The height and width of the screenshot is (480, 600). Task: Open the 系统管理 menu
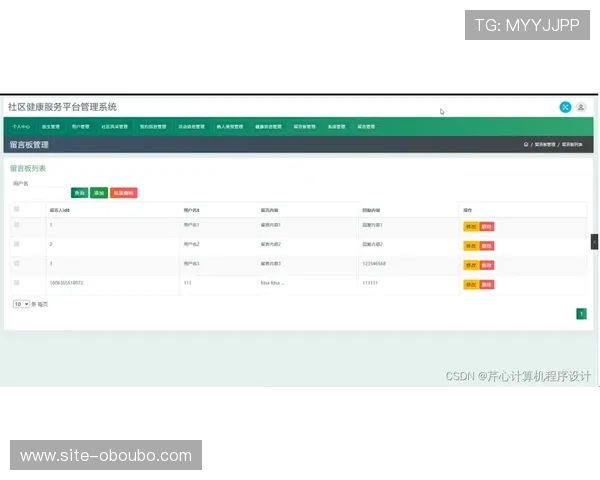(x=336, y=127)
